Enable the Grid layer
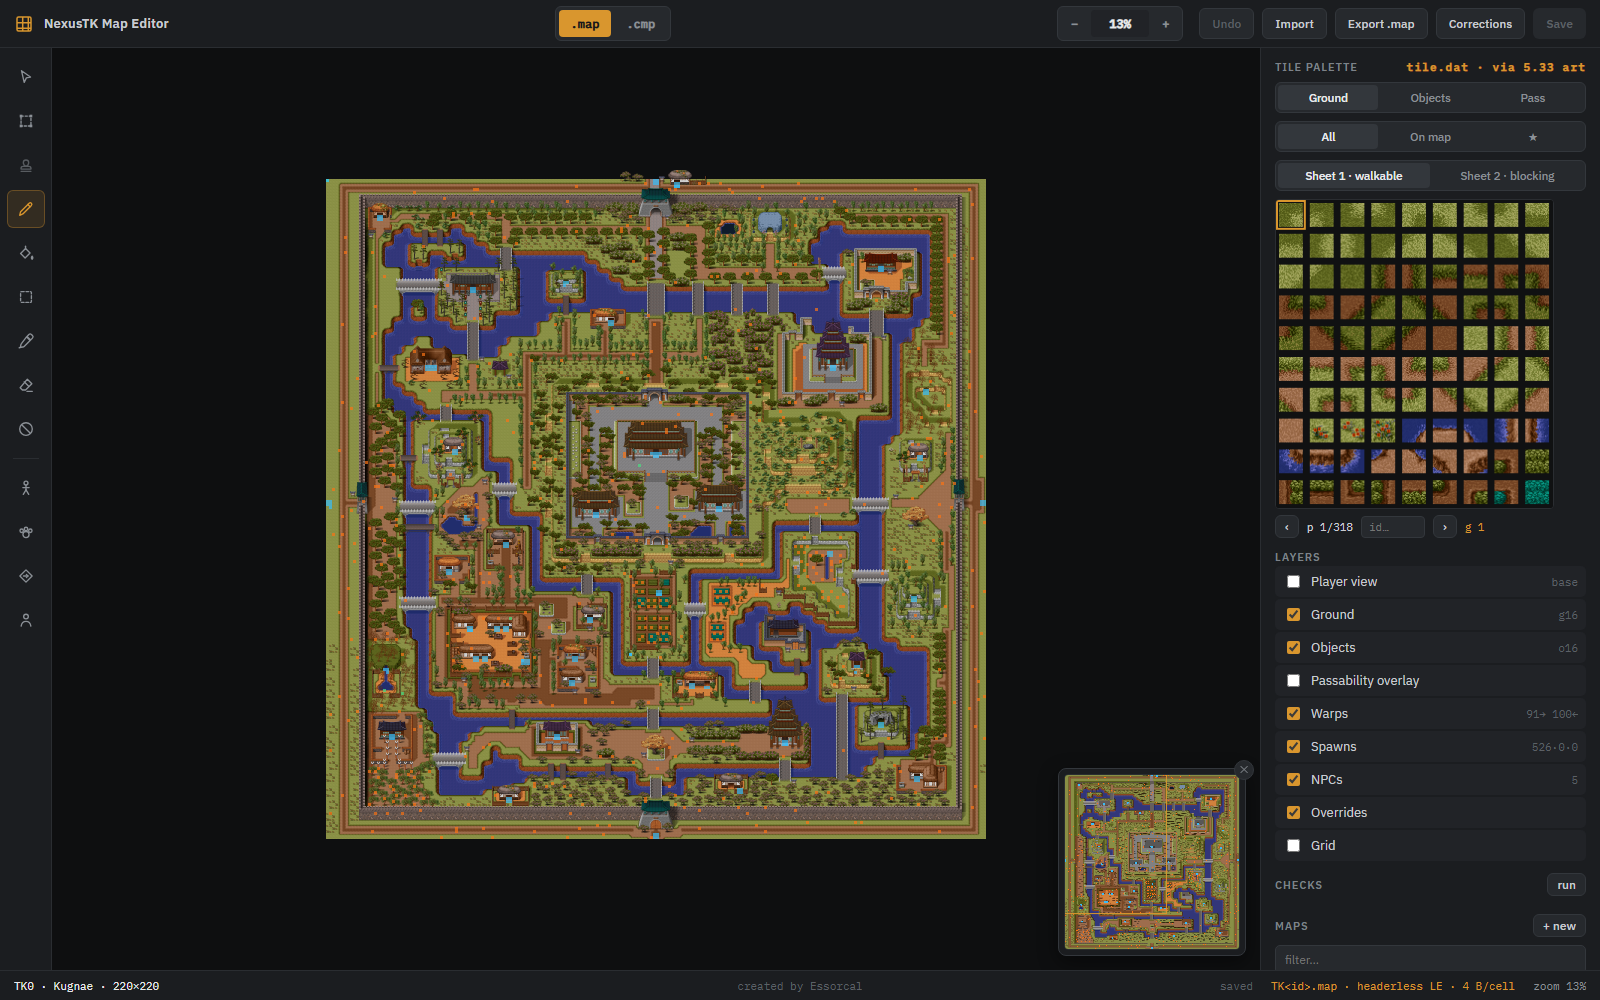Image resolution: width=1600 pixels, height=1000 pixels. tap(1293, 846)
